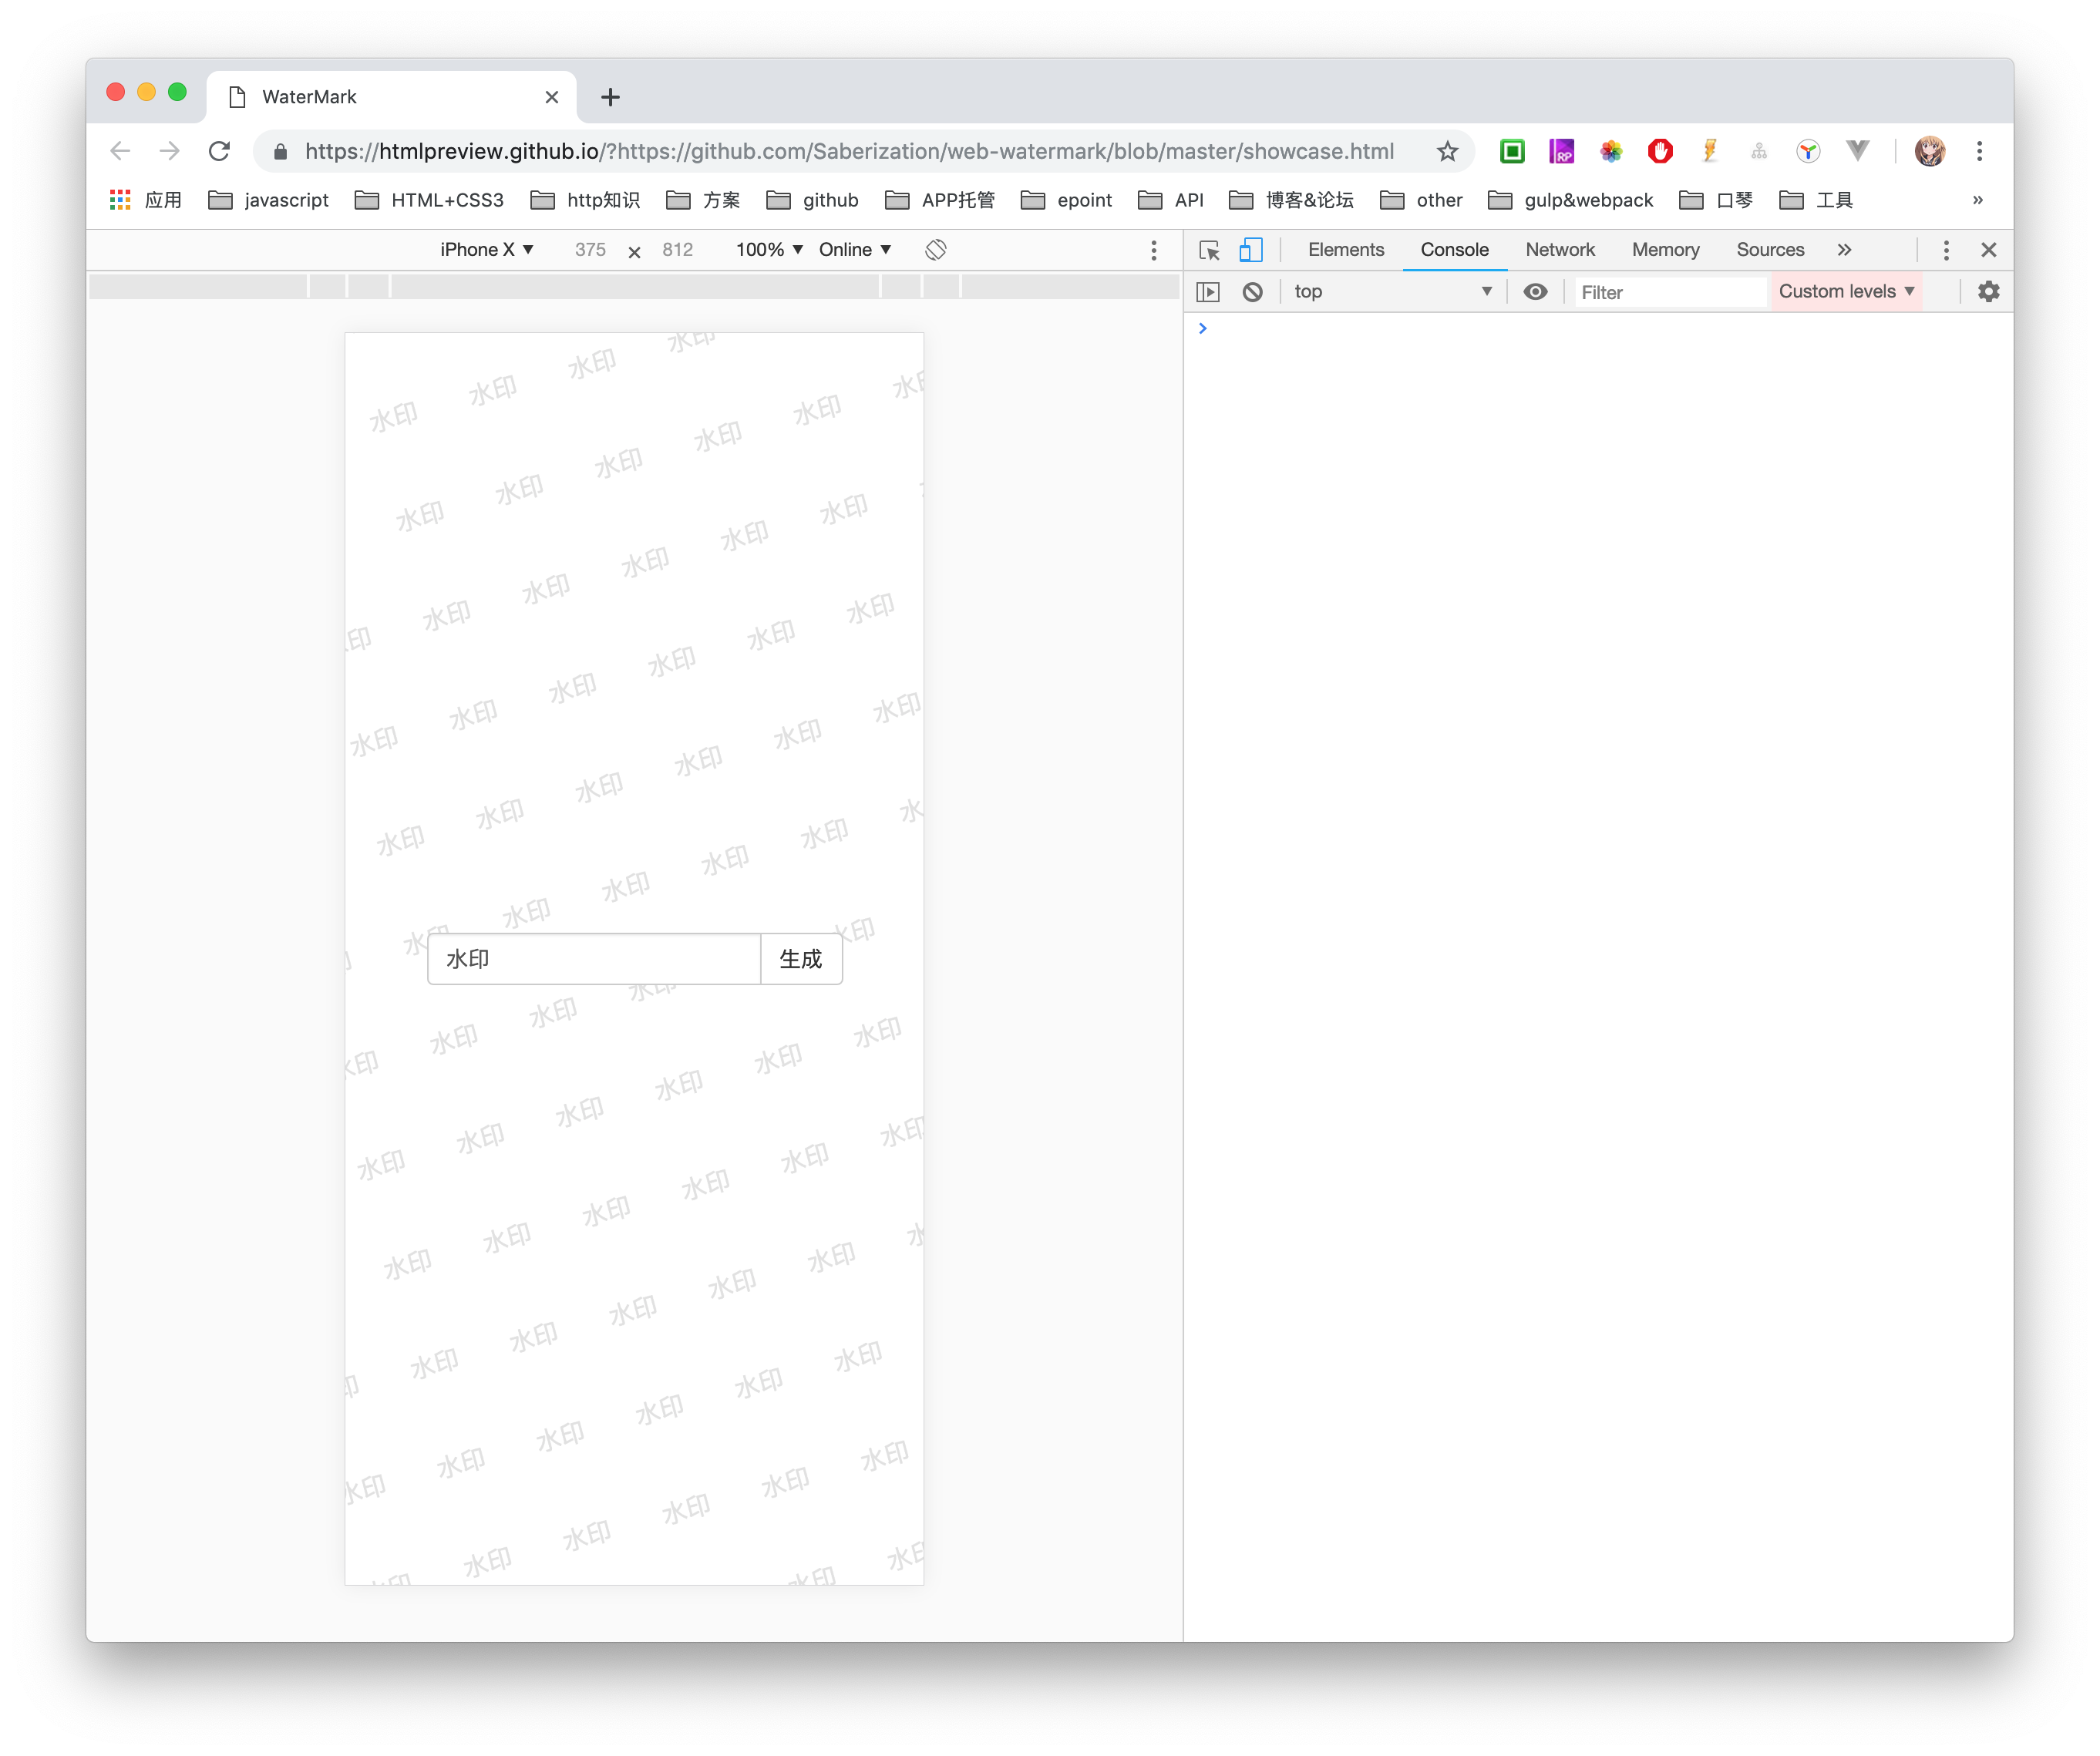Bookmark this page with the star icon
Screen dimensions: 2100x1756
point(1447,151)
